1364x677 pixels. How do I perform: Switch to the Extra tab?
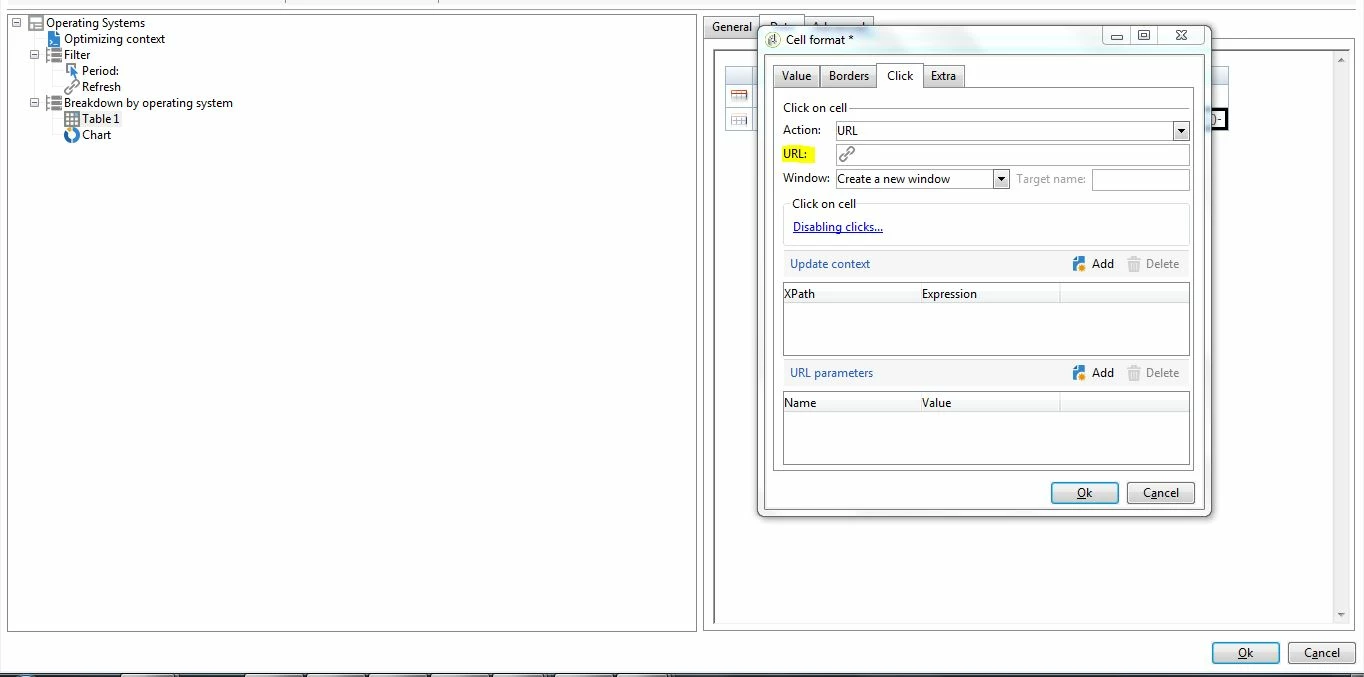[943, 76]
